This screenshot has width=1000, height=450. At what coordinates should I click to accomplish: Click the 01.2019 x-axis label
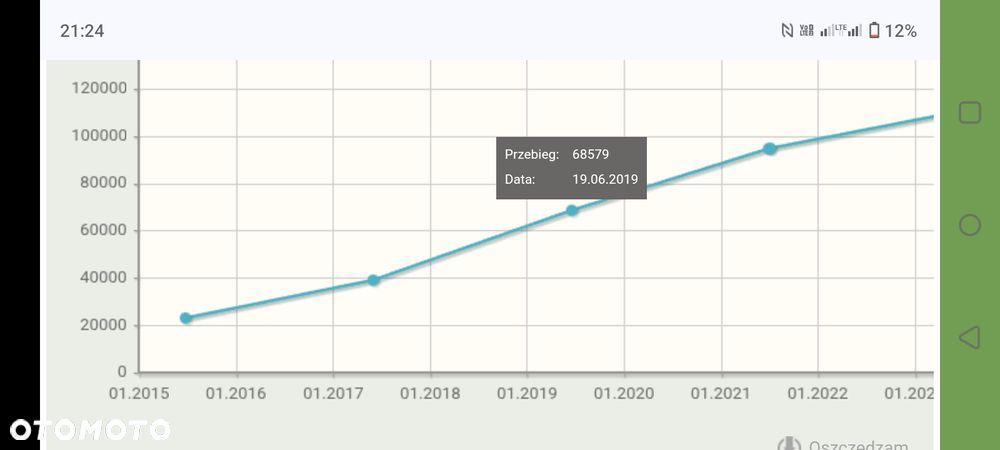[x=527, y=393]
